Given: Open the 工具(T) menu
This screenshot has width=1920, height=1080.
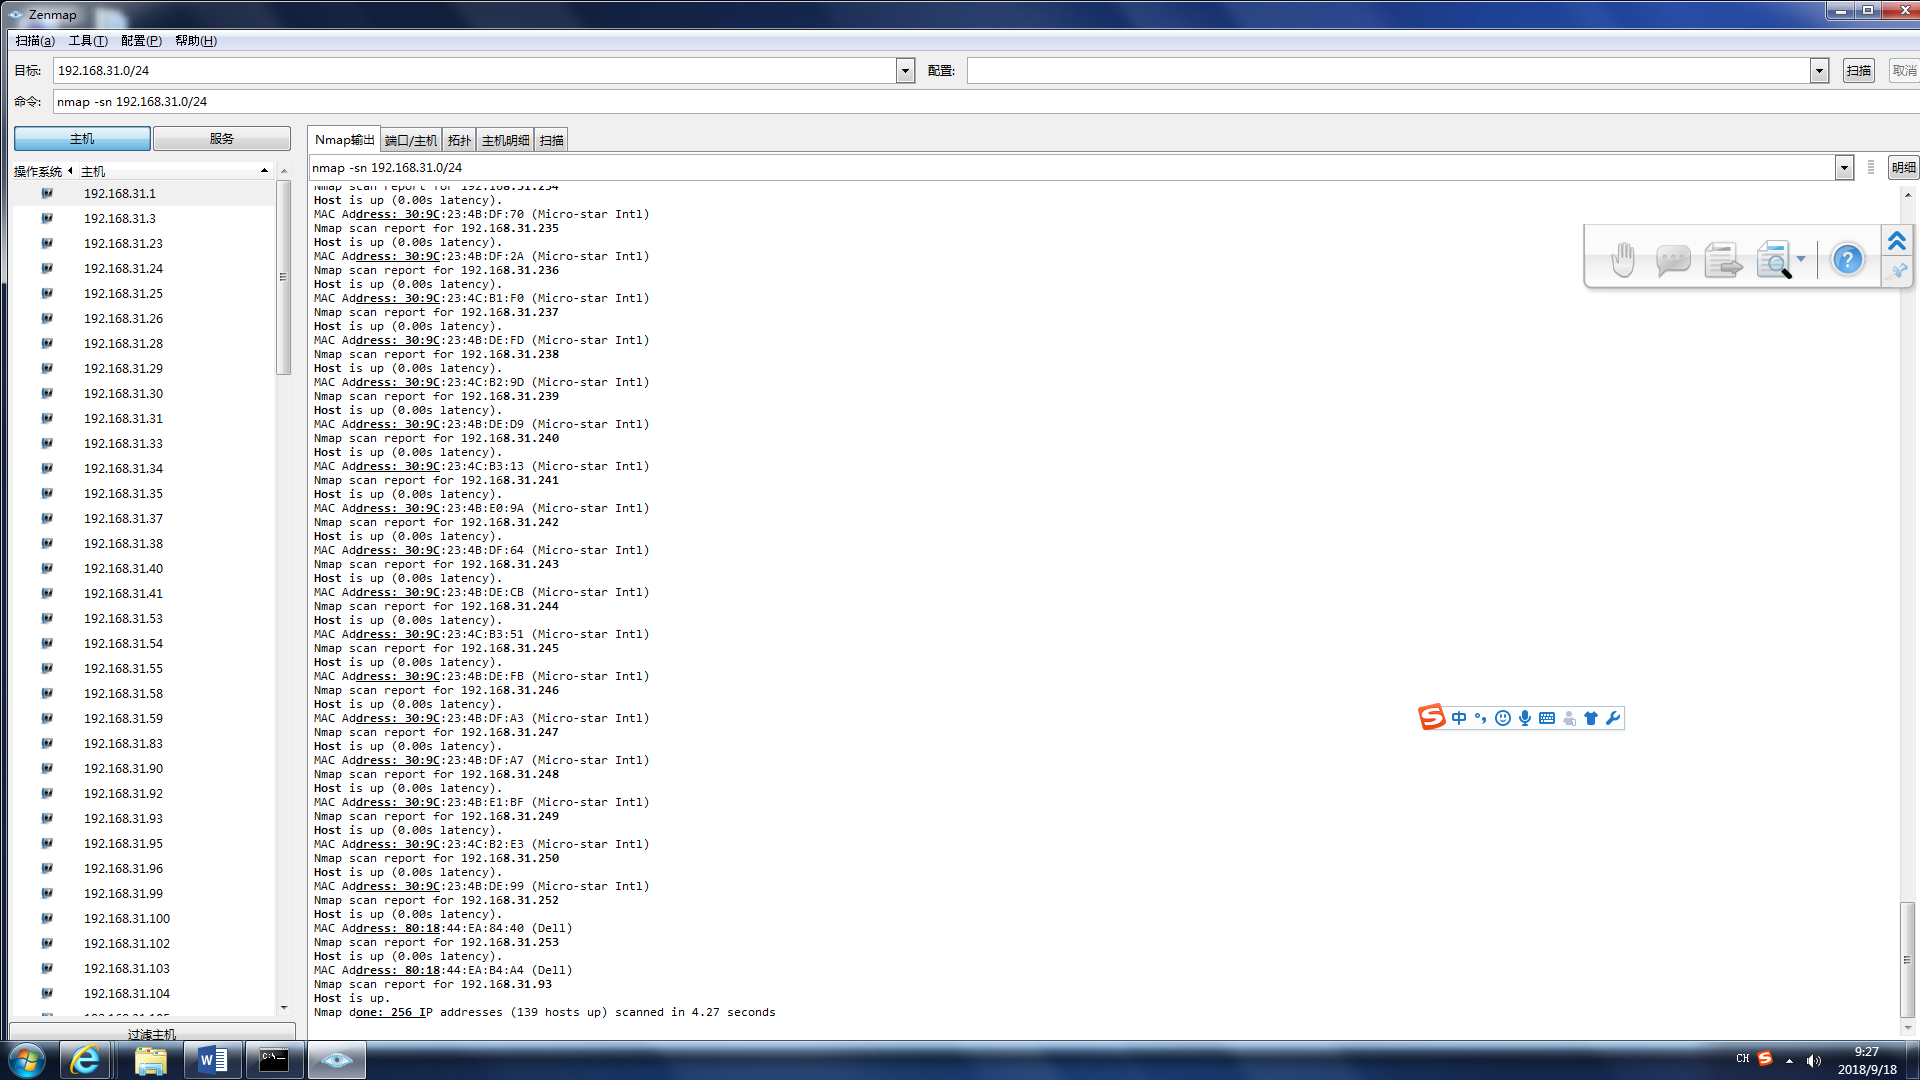Looking at the screenshot, I should tap(88, 41).
